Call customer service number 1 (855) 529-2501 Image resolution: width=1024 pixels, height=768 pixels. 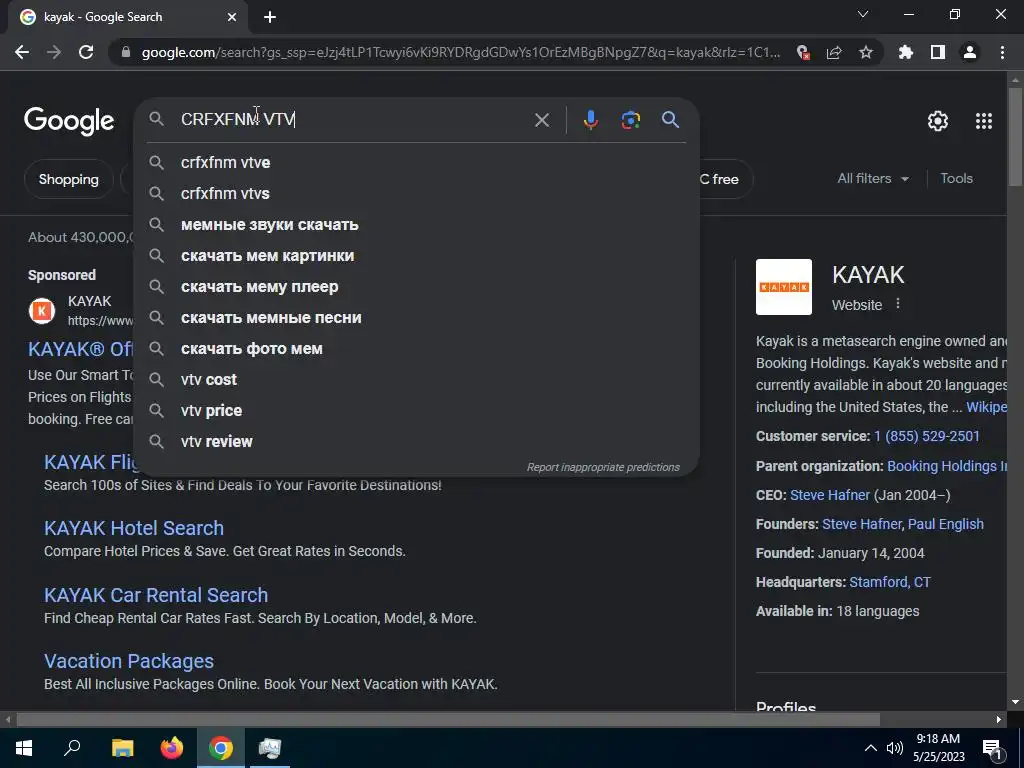(927, 436)
